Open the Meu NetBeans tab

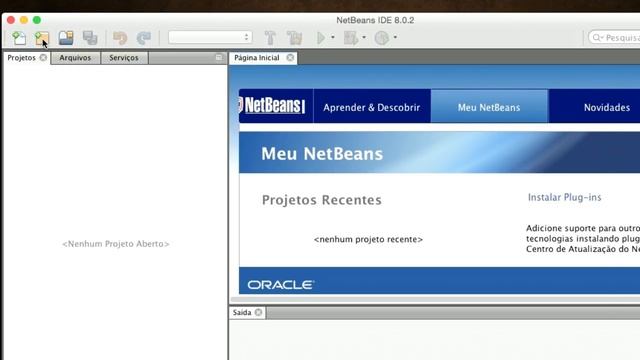tap(489, 107)
